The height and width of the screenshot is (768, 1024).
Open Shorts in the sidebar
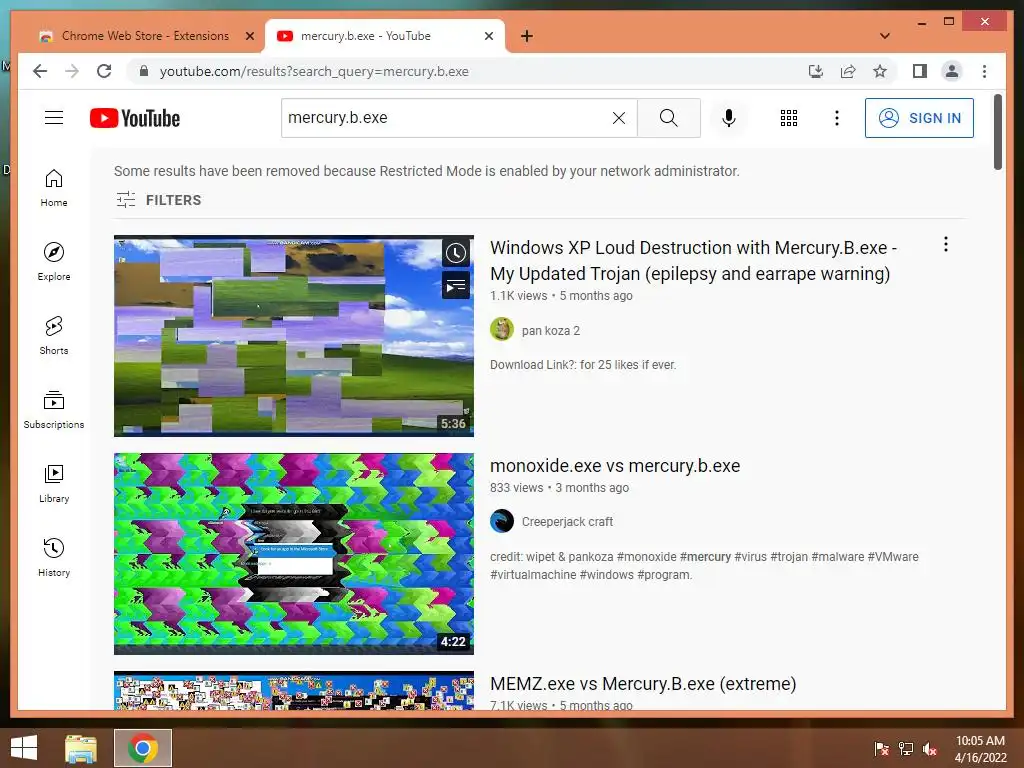point(54,335)
